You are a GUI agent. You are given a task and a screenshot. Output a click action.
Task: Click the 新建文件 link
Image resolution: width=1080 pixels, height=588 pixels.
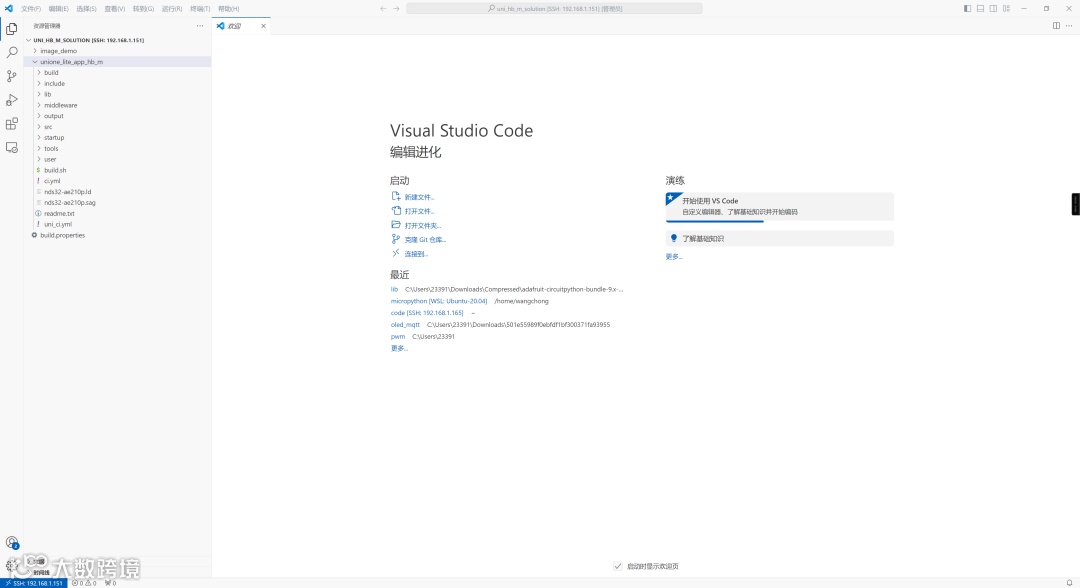pyautogui.click(x=419, y=197)
